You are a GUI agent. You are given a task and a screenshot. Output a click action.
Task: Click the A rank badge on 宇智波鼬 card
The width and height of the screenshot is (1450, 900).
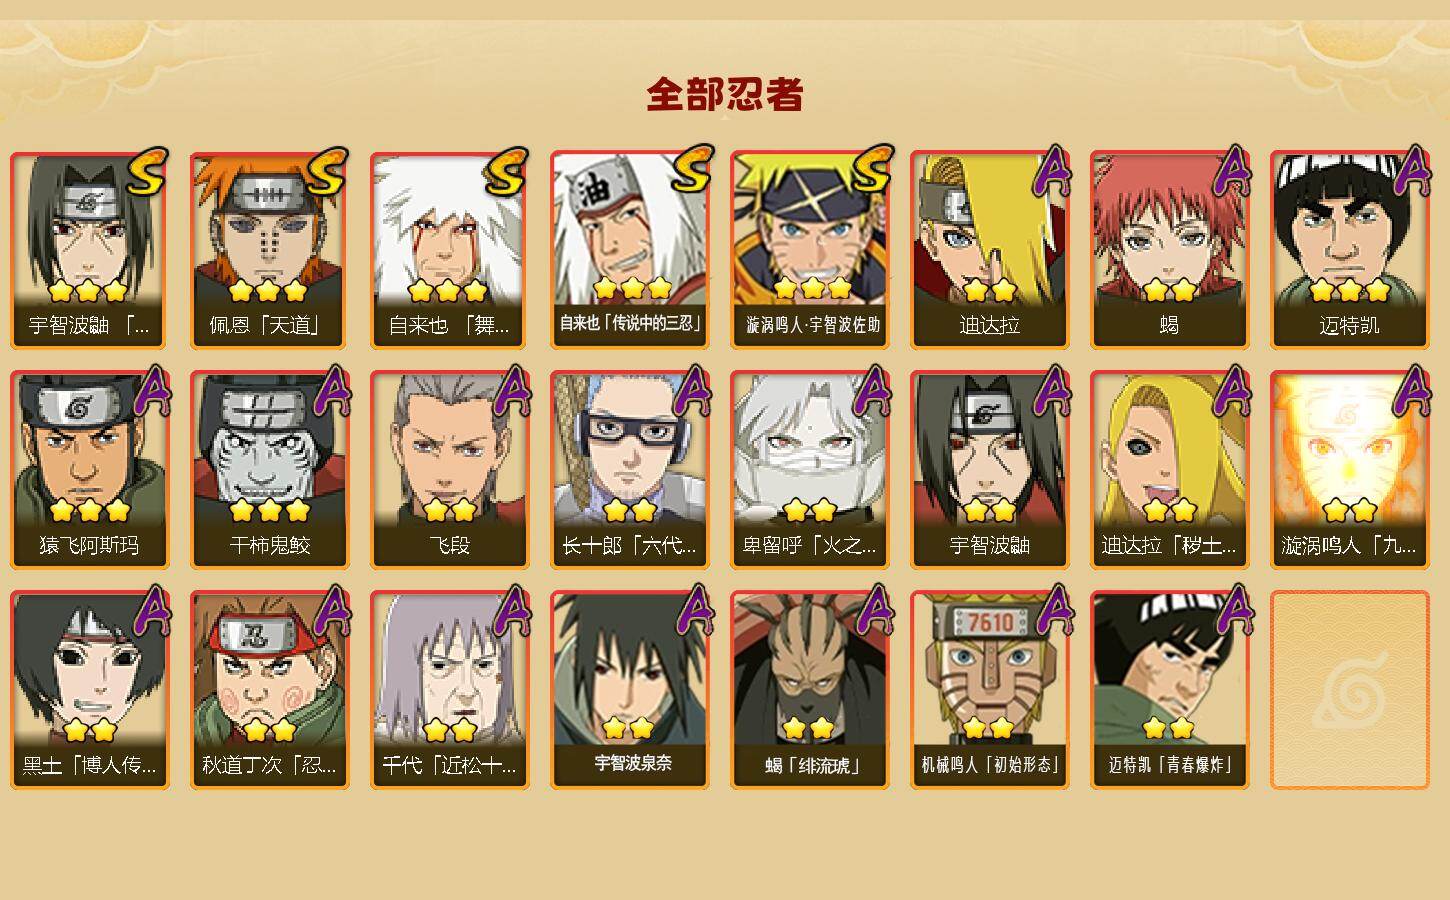coord(1051,390)
